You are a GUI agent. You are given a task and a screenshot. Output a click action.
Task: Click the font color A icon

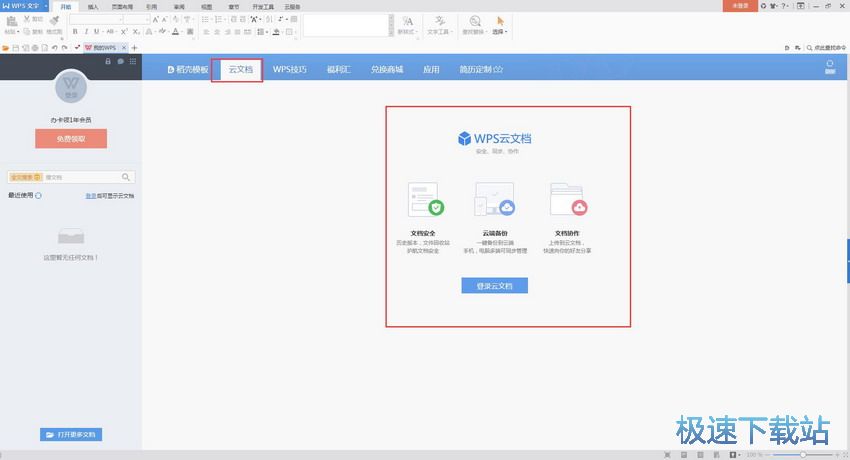click(x=175, y=32)
